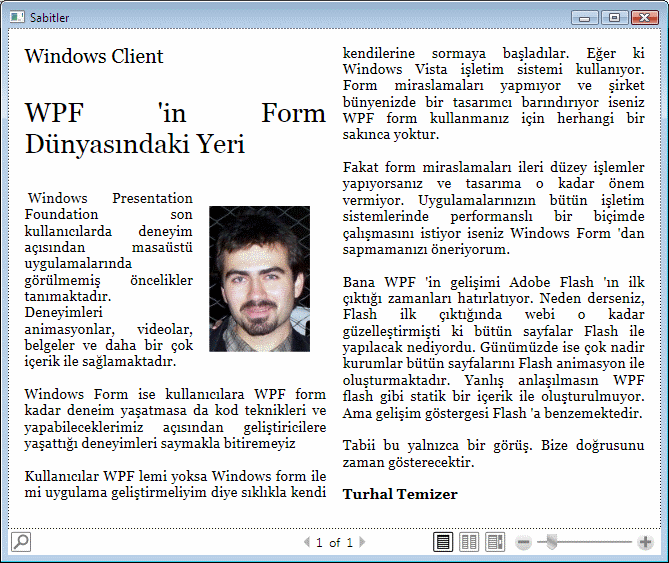
Task: Click the '1 of 1' page indicator
Action: pyautogui.click(x=334, y=543)
